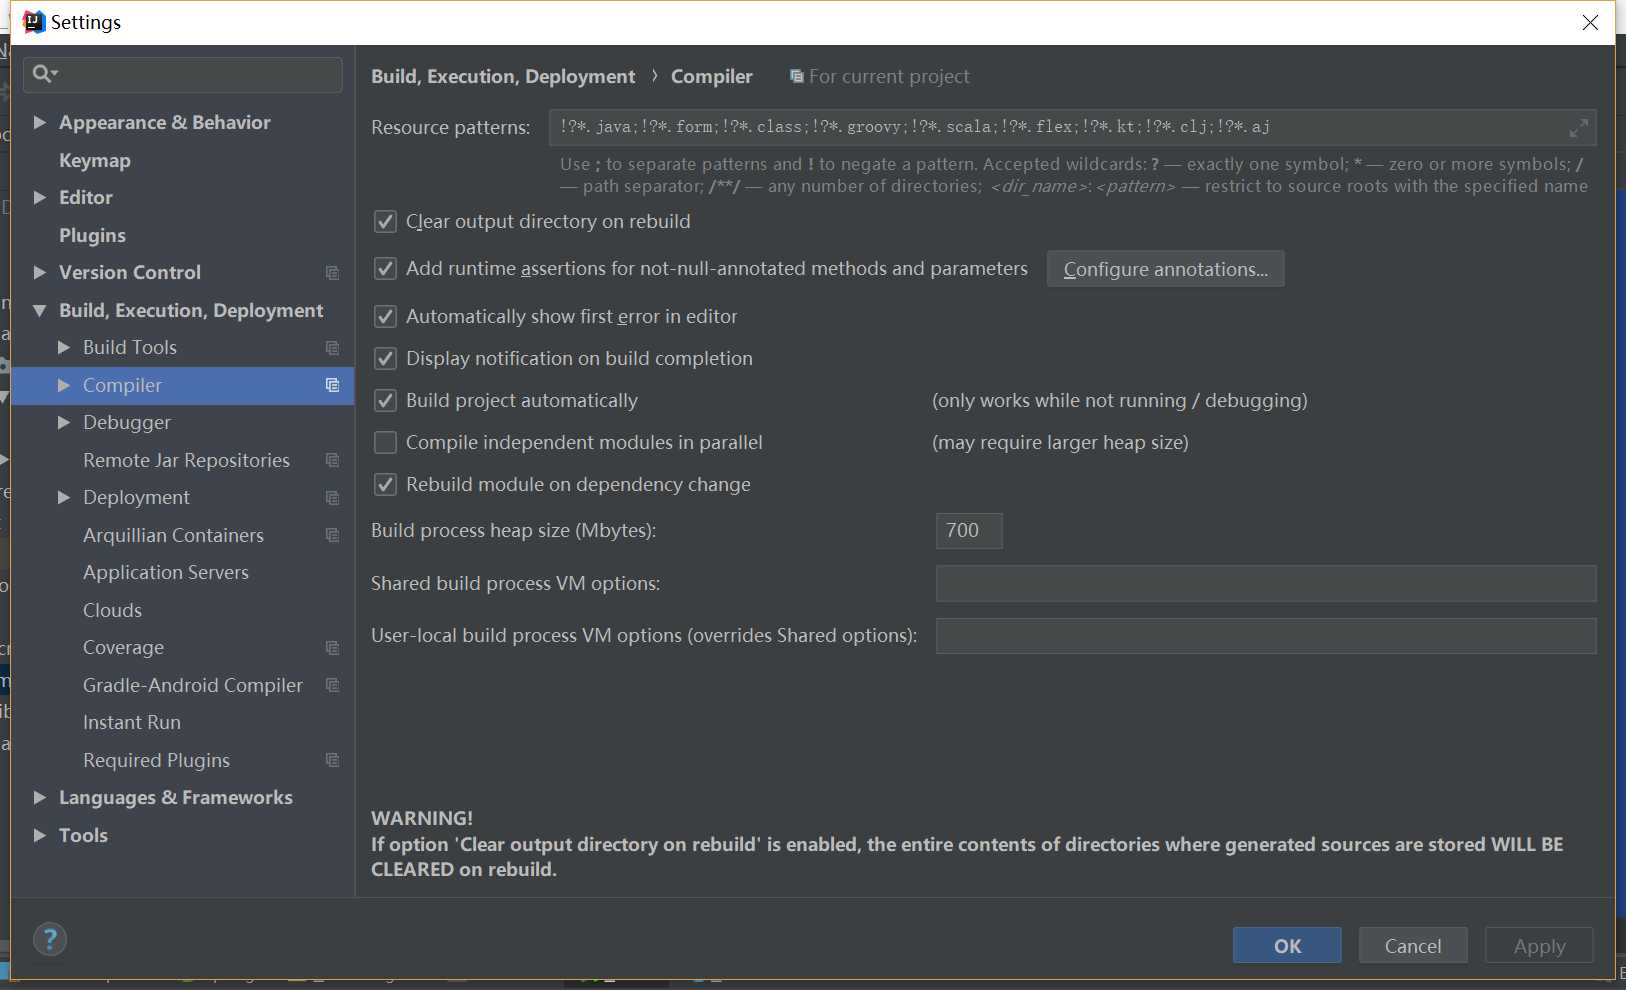Click Build, Execution, Deployment breadcrumb
Image resolution: width=1626 pixels, height=990 pixels.
[x=503, y=76]
